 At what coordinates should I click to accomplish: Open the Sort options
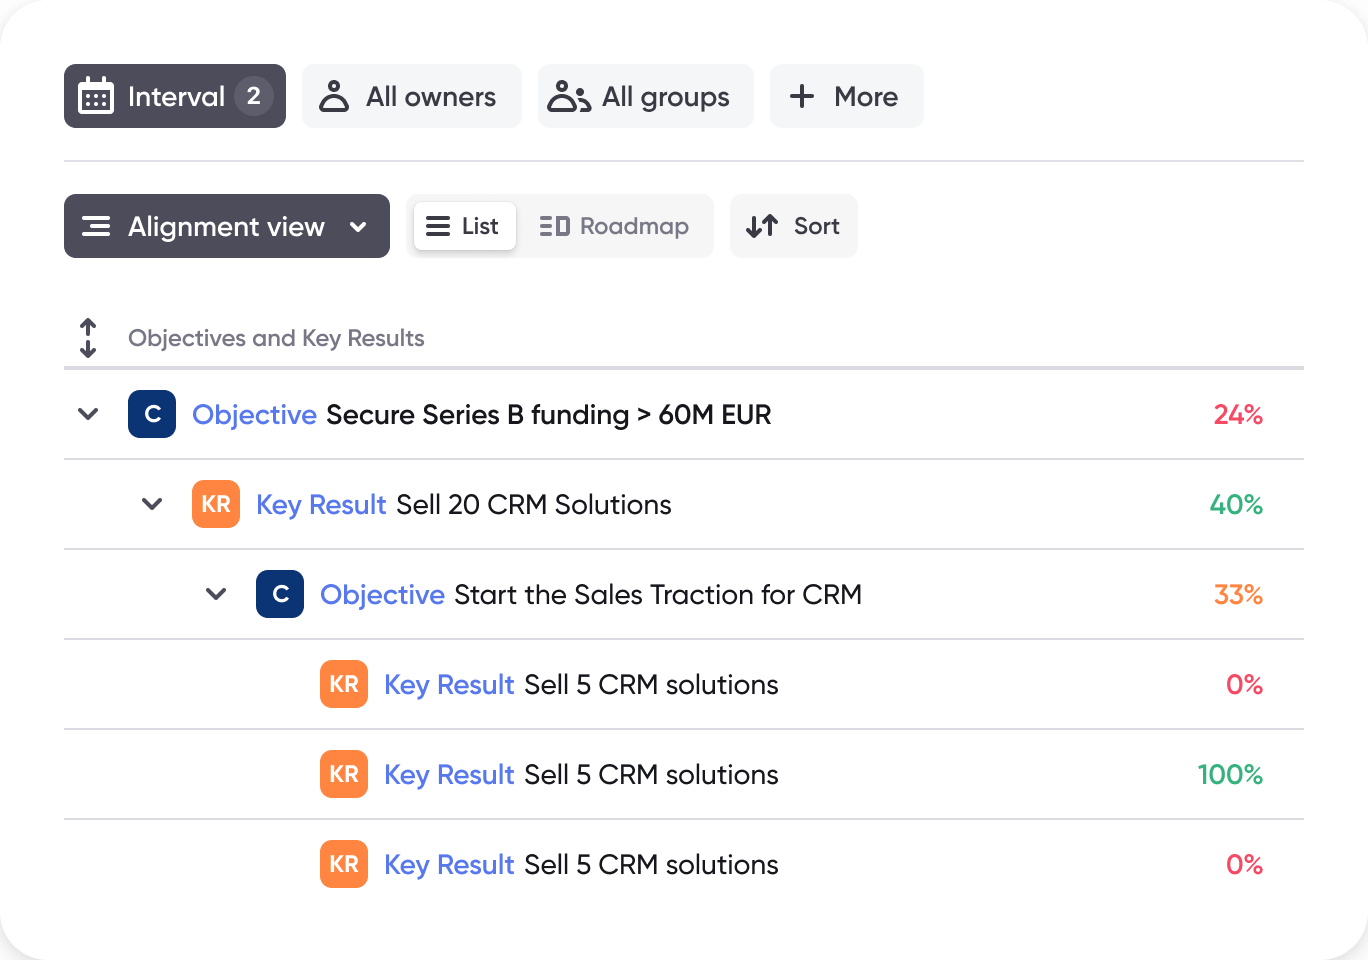click(794, 226)
